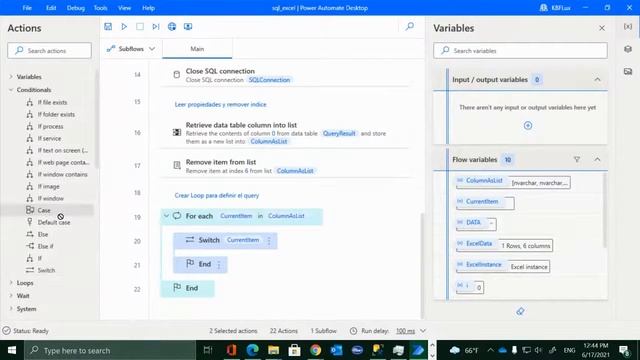This screenshot has height=360, width=640.
Task: Select the Case action
Action: coord(44,210)
